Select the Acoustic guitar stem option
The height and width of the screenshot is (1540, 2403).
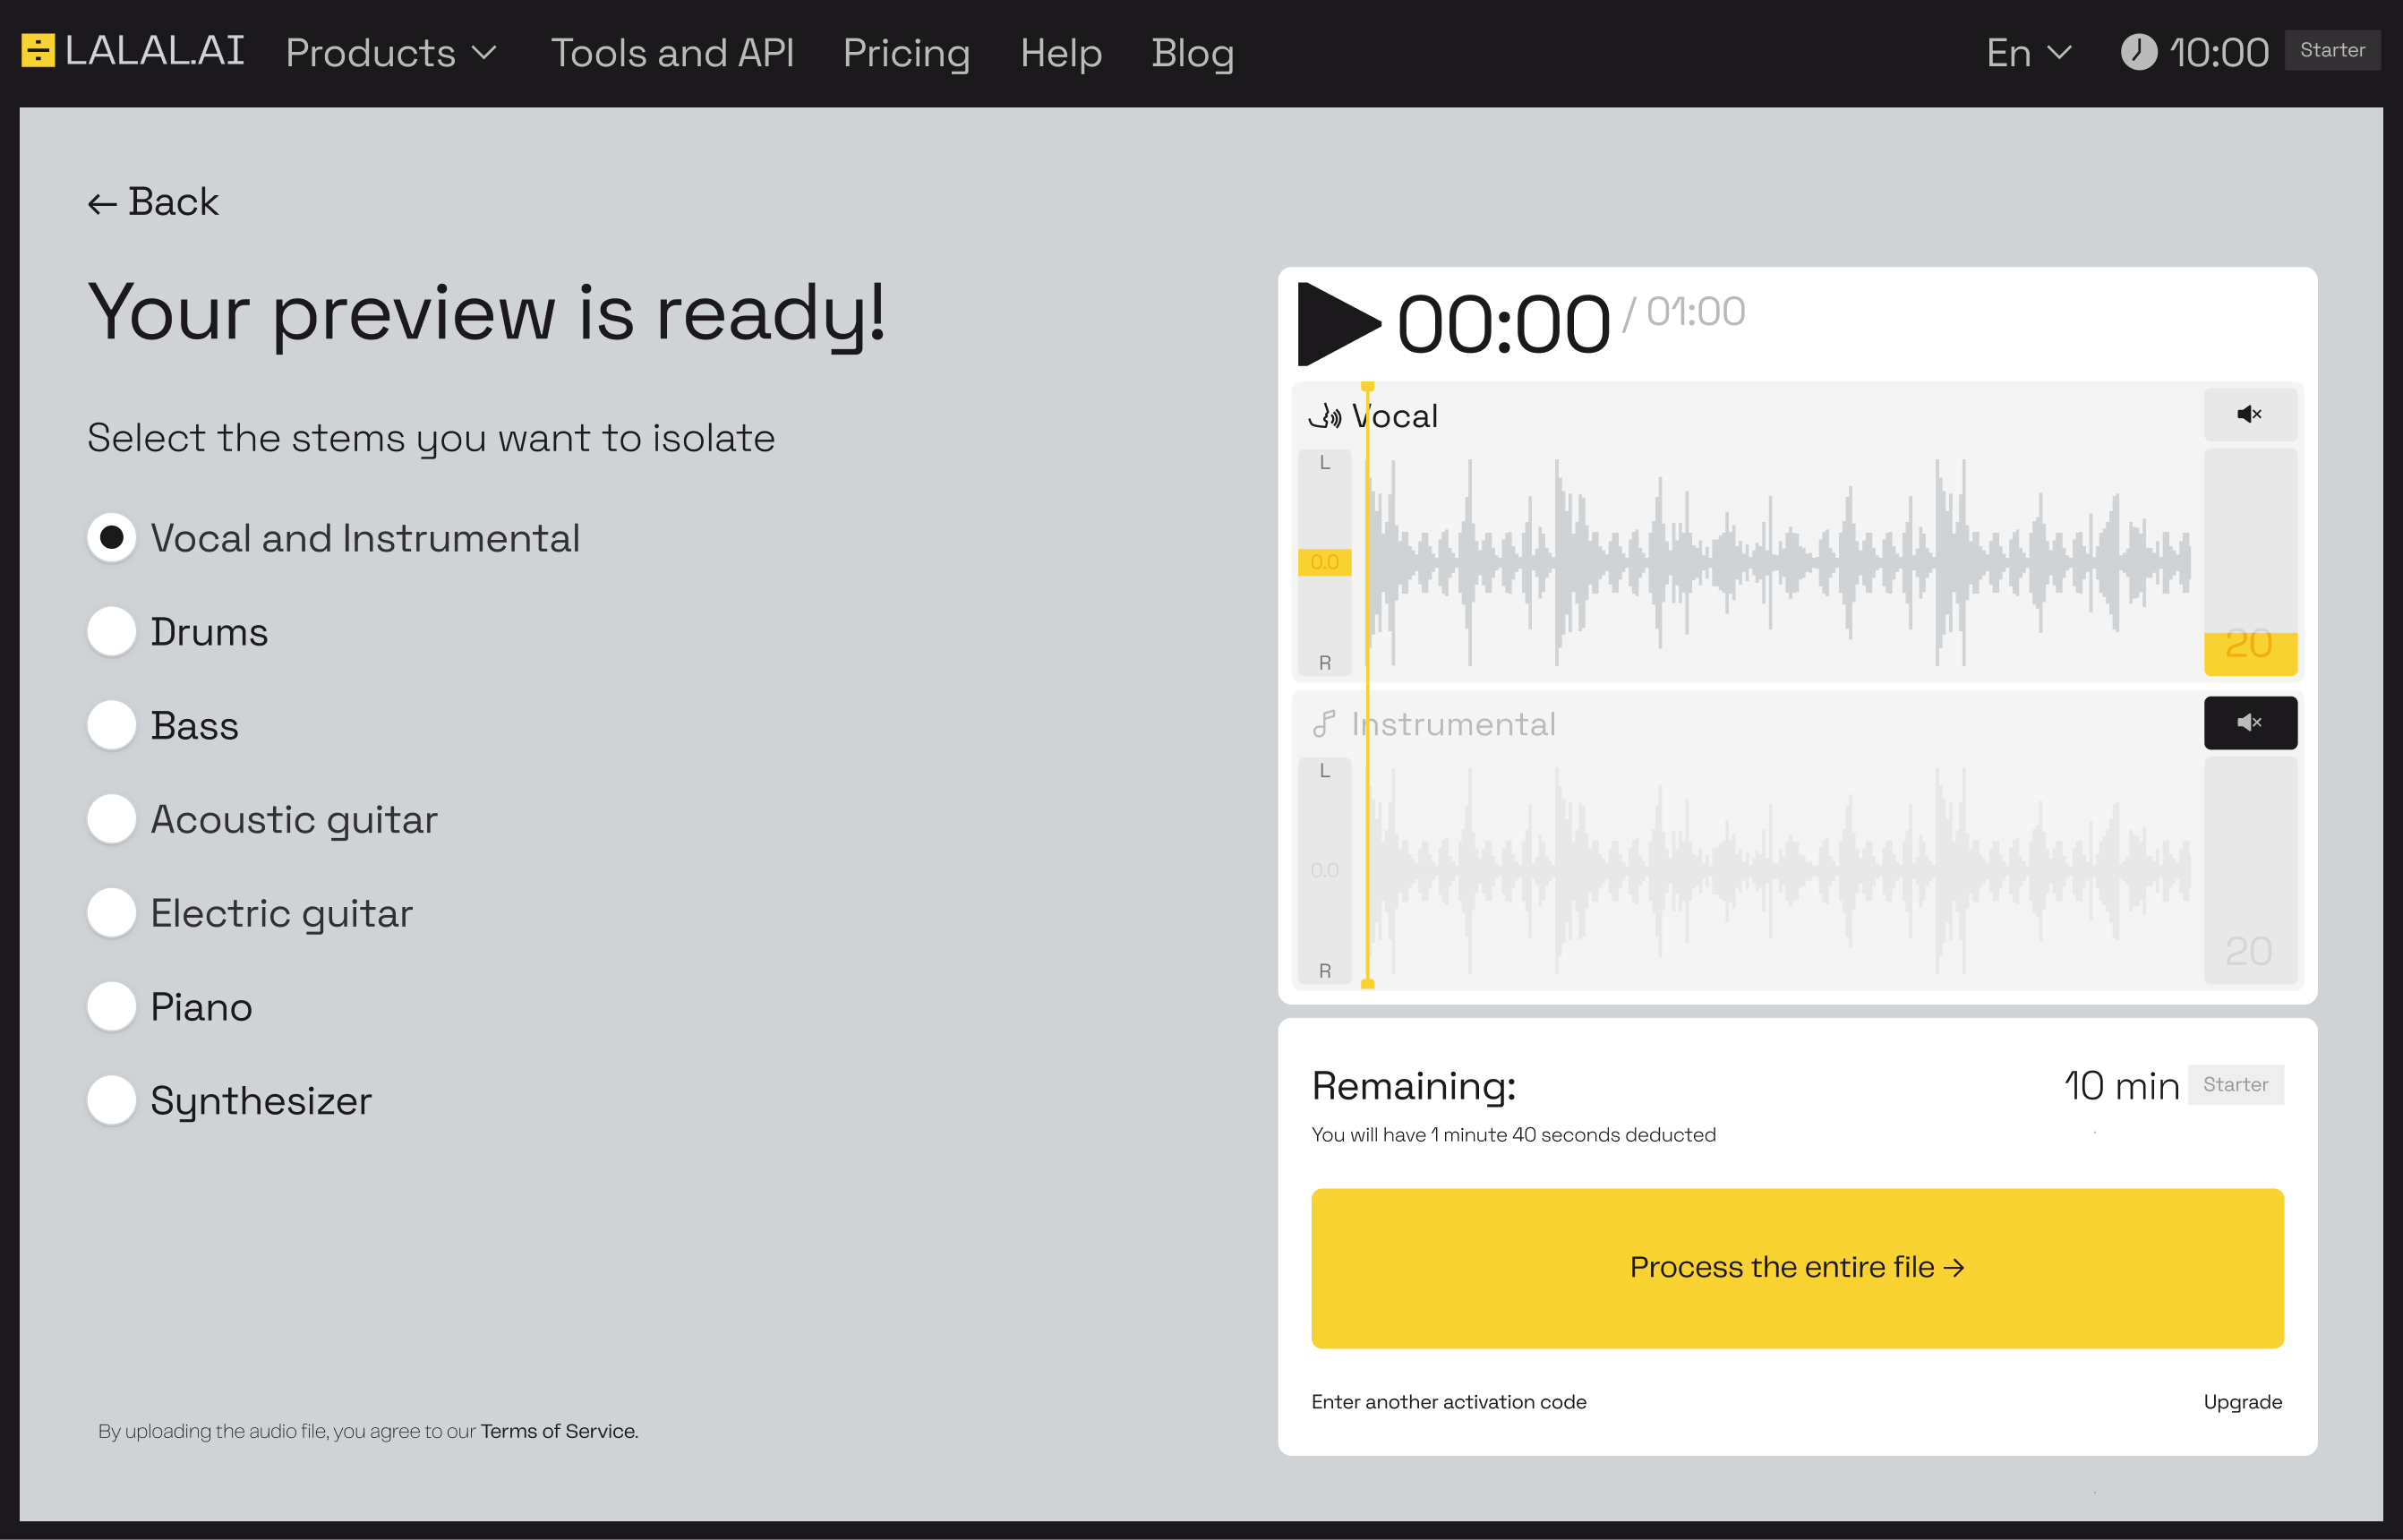coord(112,819)
